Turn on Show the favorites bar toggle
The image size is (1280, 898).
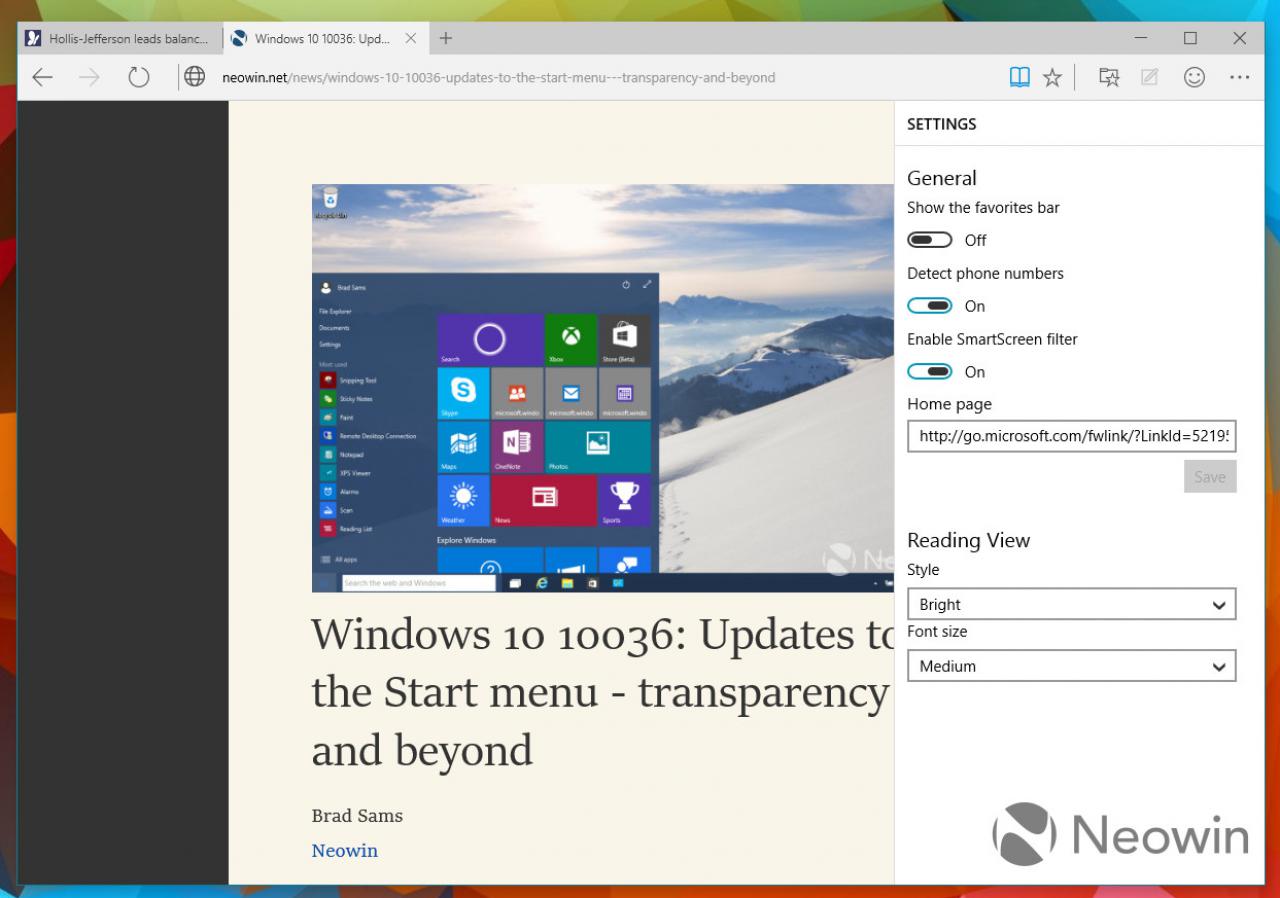coord(929,240)
